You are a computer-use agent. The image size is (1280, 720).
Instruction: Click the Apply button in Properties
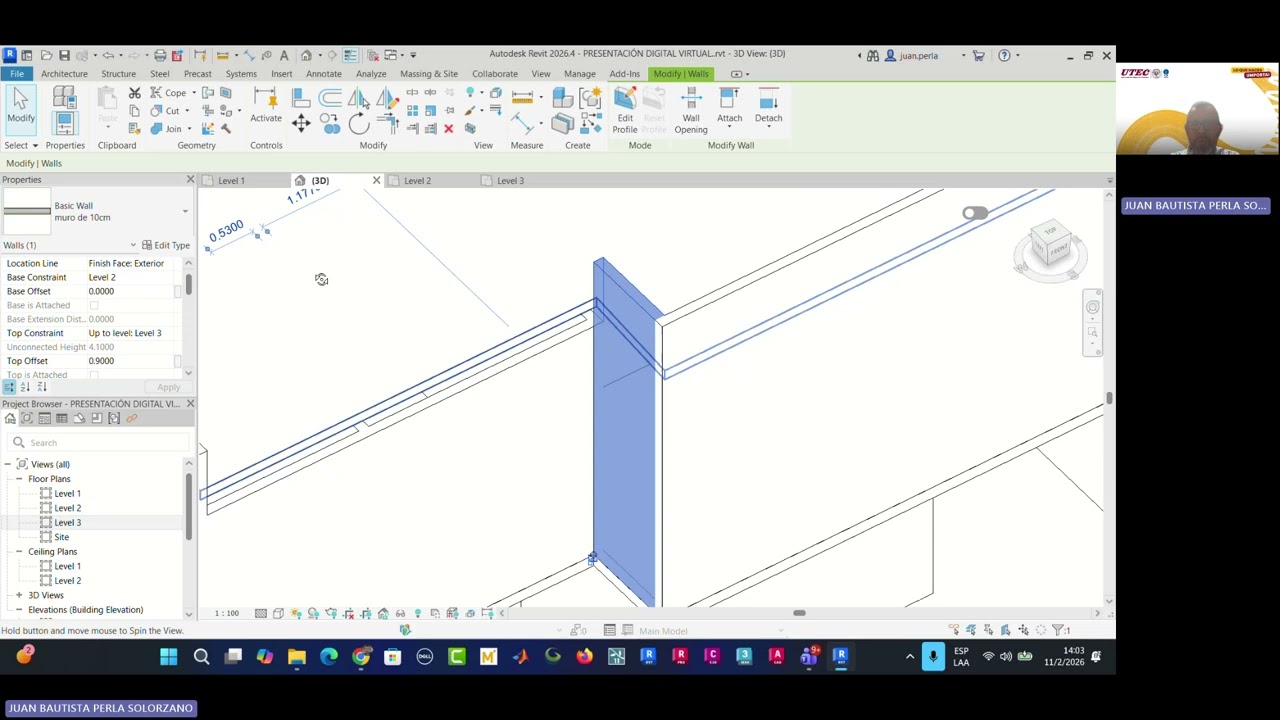pyautogui.click(x=168, y=387)
